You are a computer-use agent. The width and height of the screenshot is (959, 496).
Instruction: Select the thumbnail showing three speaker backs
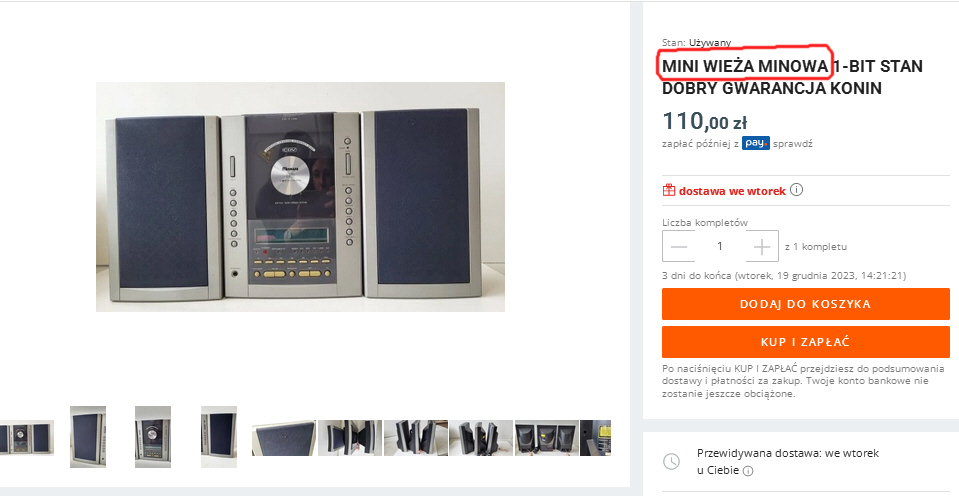coord(547,438)
